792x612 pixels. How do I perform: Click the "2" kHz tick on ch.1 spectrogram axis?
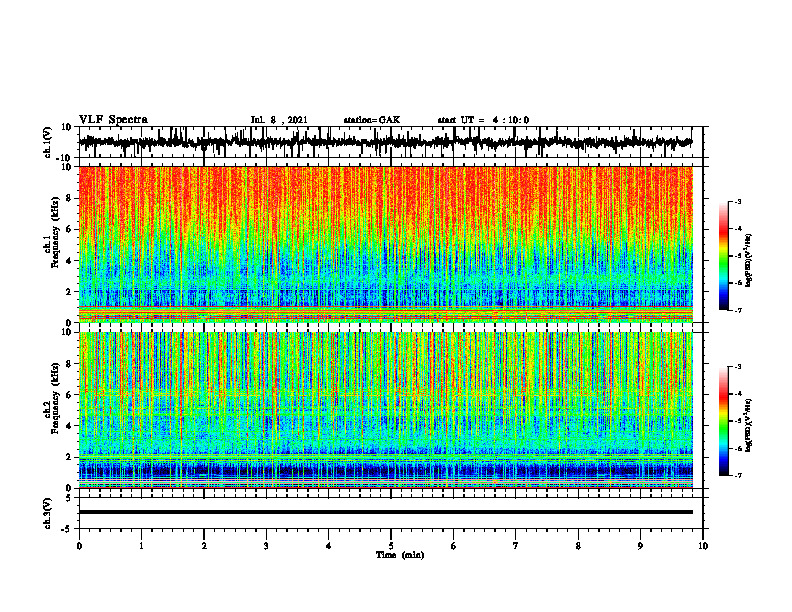point(70,292)
